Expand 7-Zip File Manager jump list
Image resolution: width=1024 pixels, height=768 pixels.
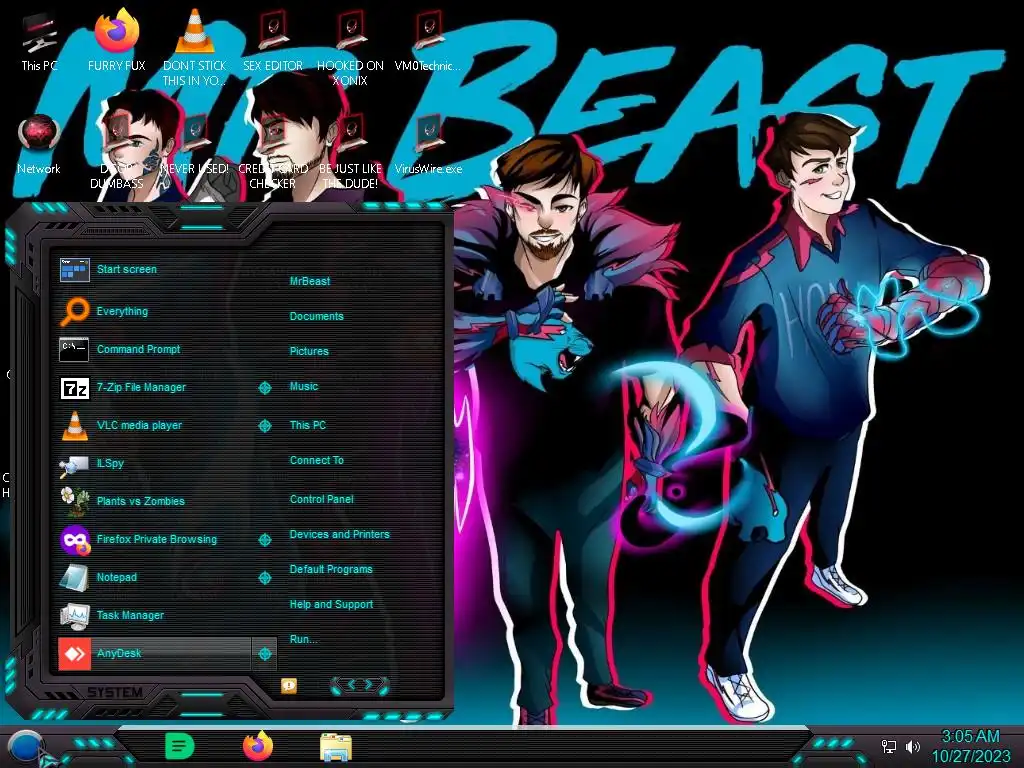[264, 388]
